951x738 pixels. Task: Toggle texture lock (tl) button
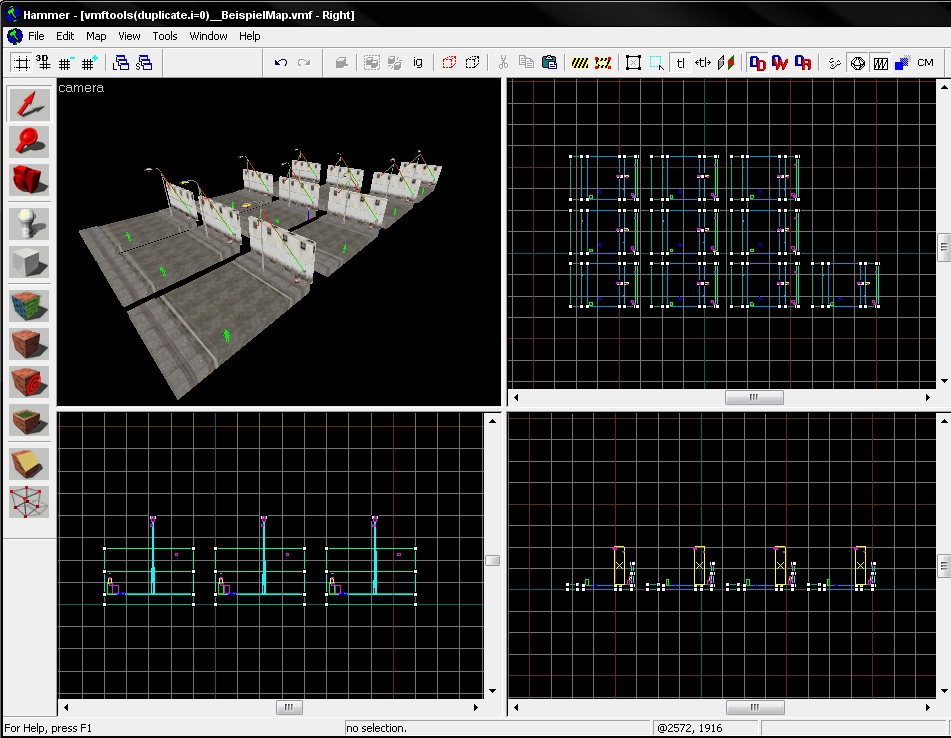click(x=681, y=63)
